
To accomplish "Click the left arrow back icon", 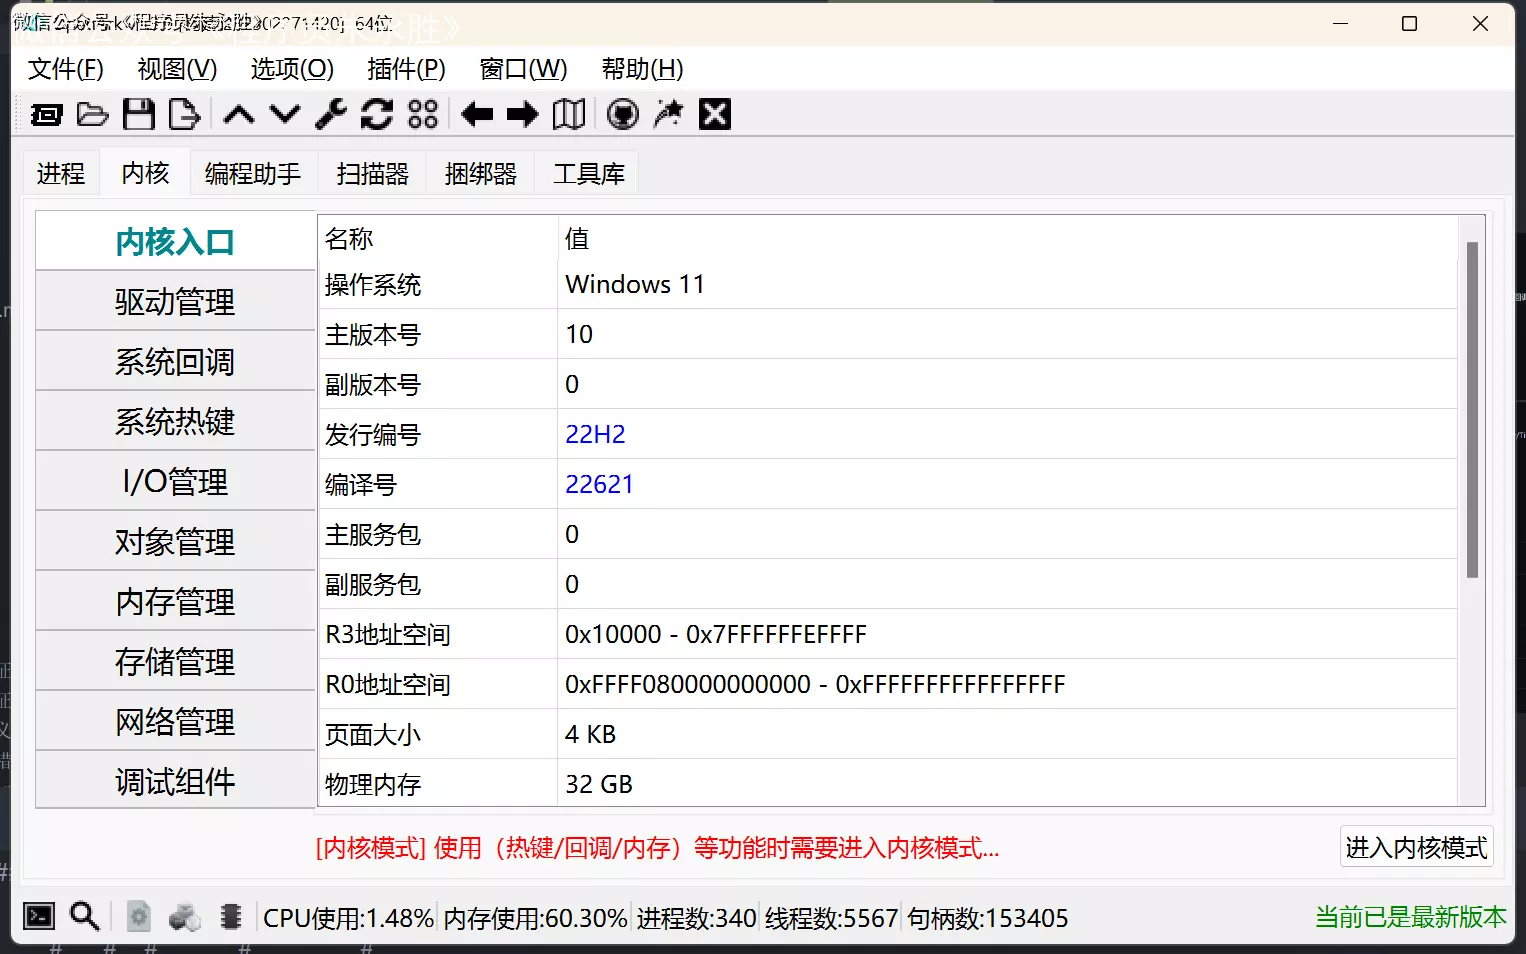I will [x=477, y=115].
